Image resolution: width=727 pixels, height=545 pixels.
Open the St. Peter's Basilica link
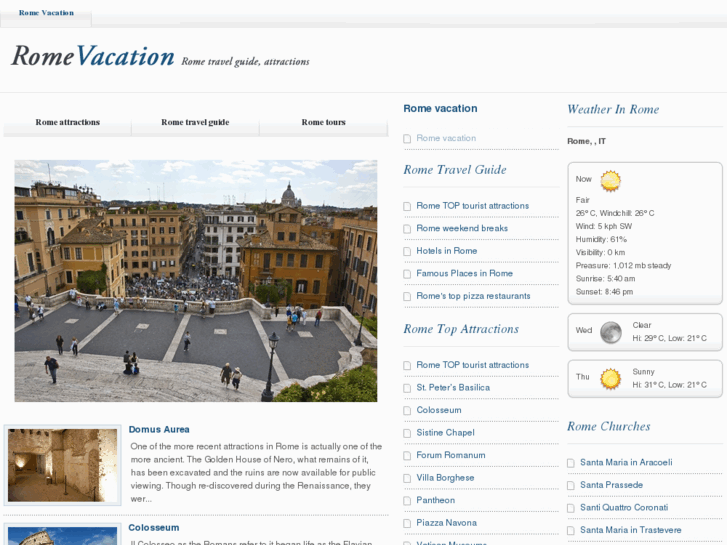pos(453,387)
